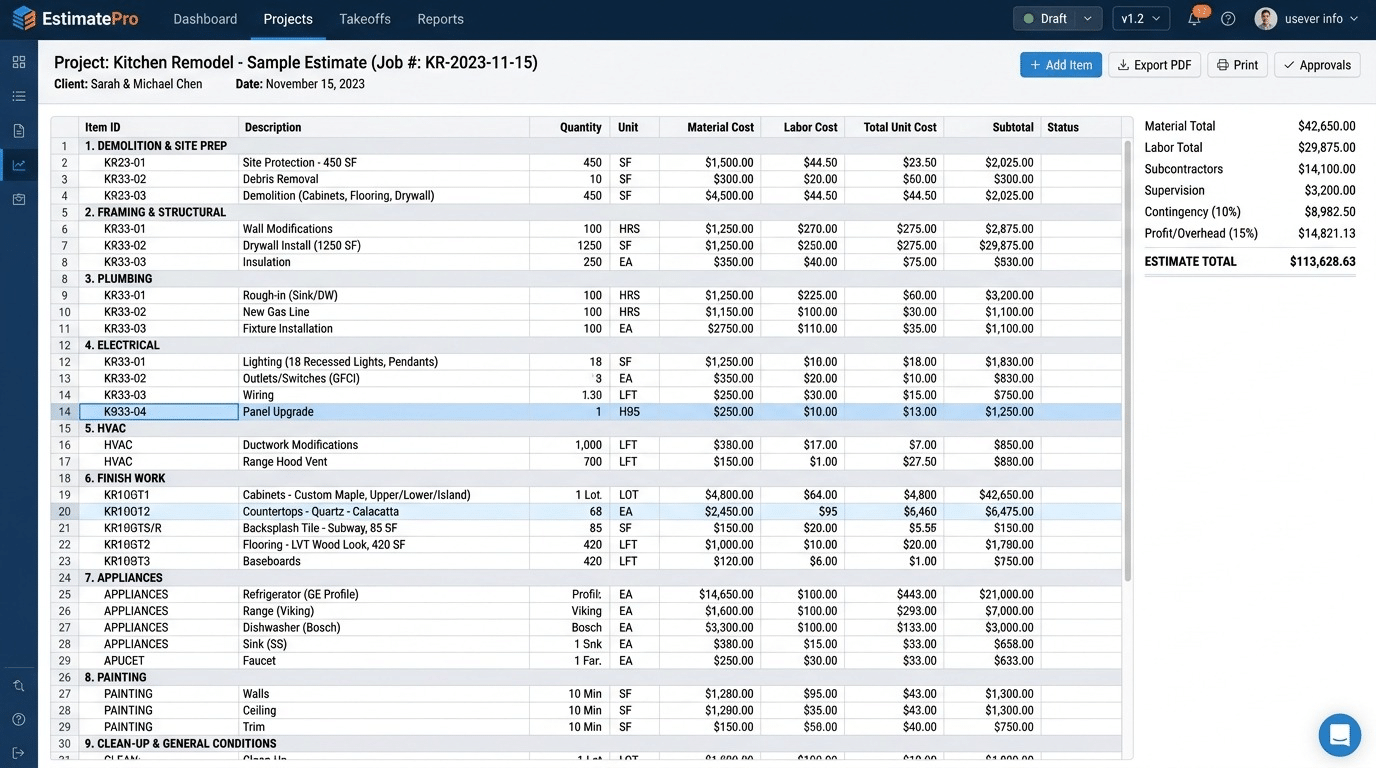Open the Reports tab
The height and width of the screenshot is (768, 1376).
point(440,19)
